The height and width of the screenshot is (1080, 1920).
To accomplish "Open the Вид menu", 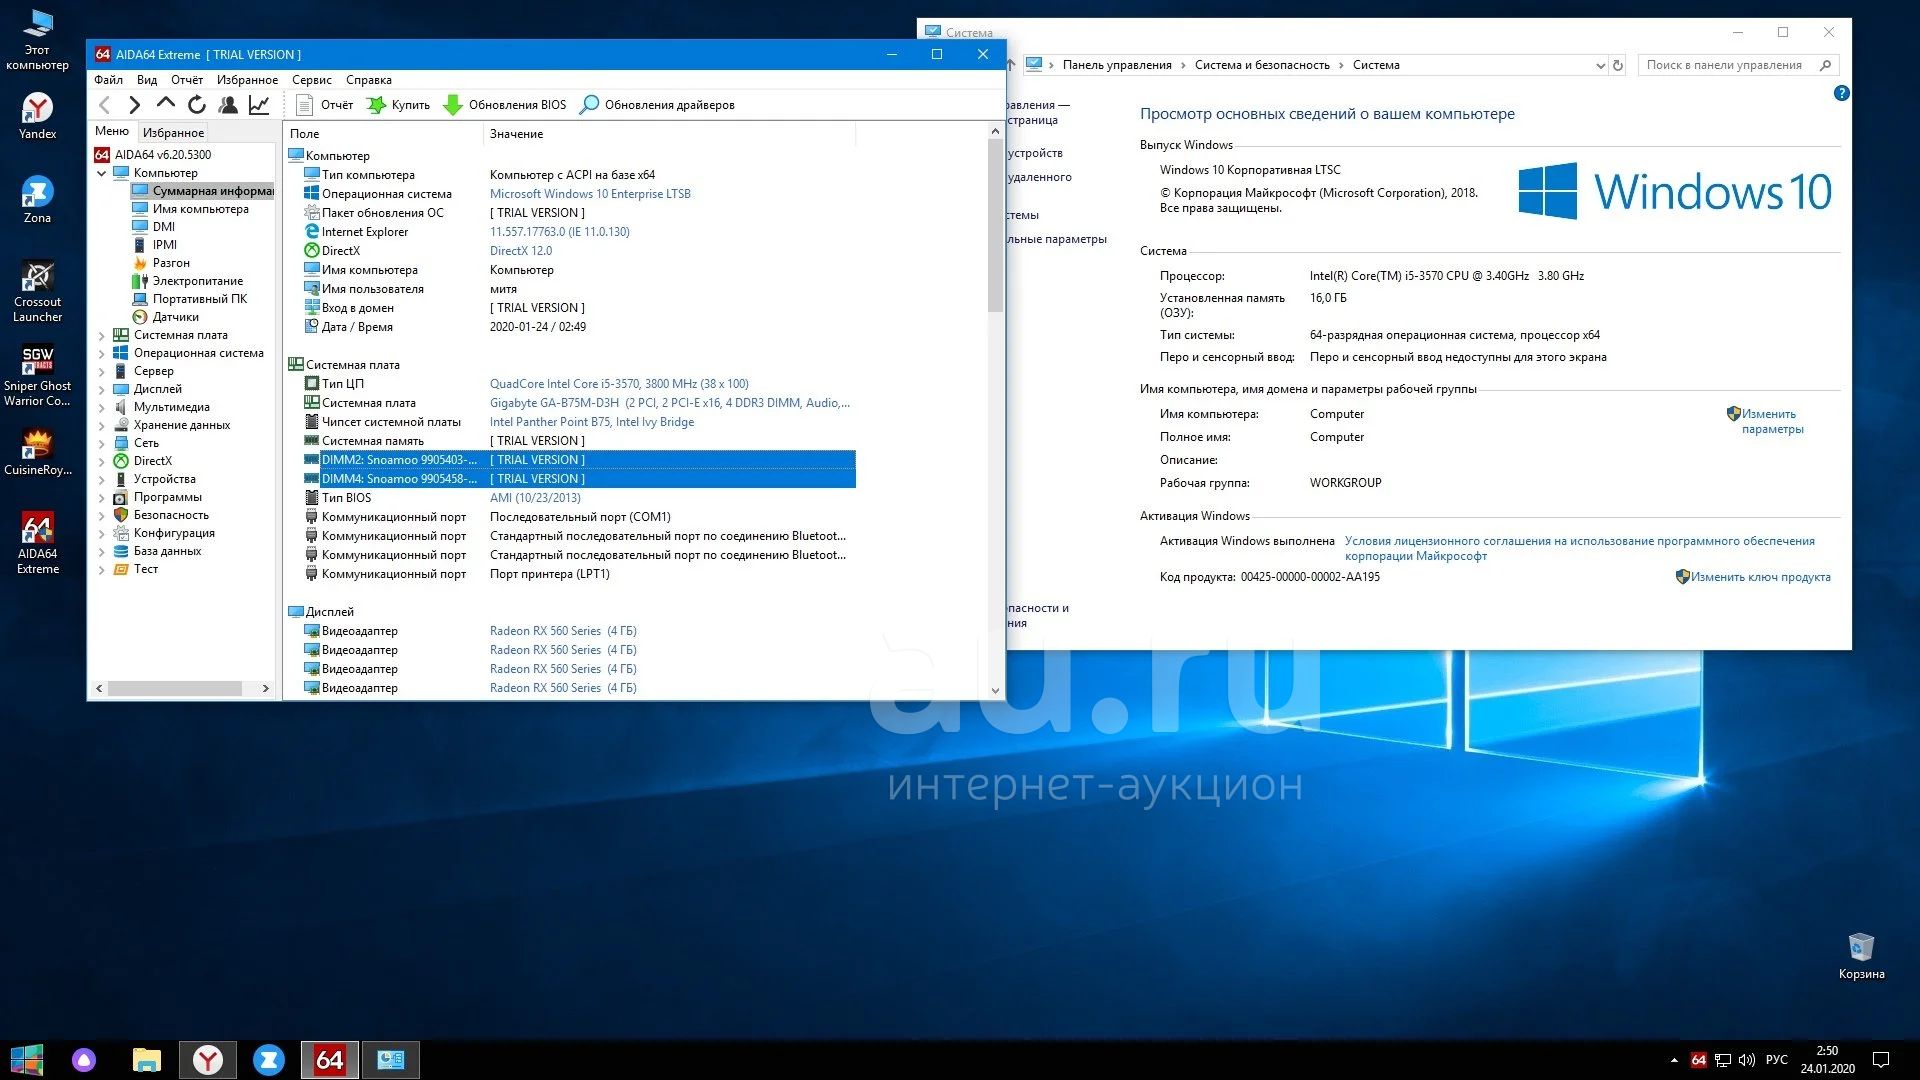I will coord(147,80).
